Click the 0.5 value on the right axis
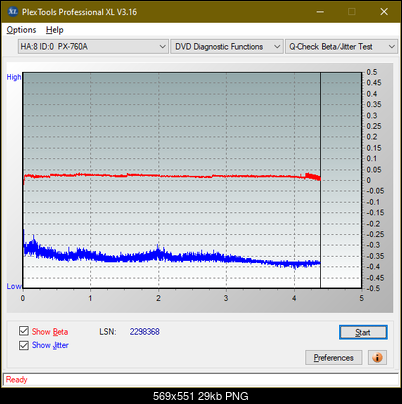The image size is (402, 404). [x=372, y=72]
